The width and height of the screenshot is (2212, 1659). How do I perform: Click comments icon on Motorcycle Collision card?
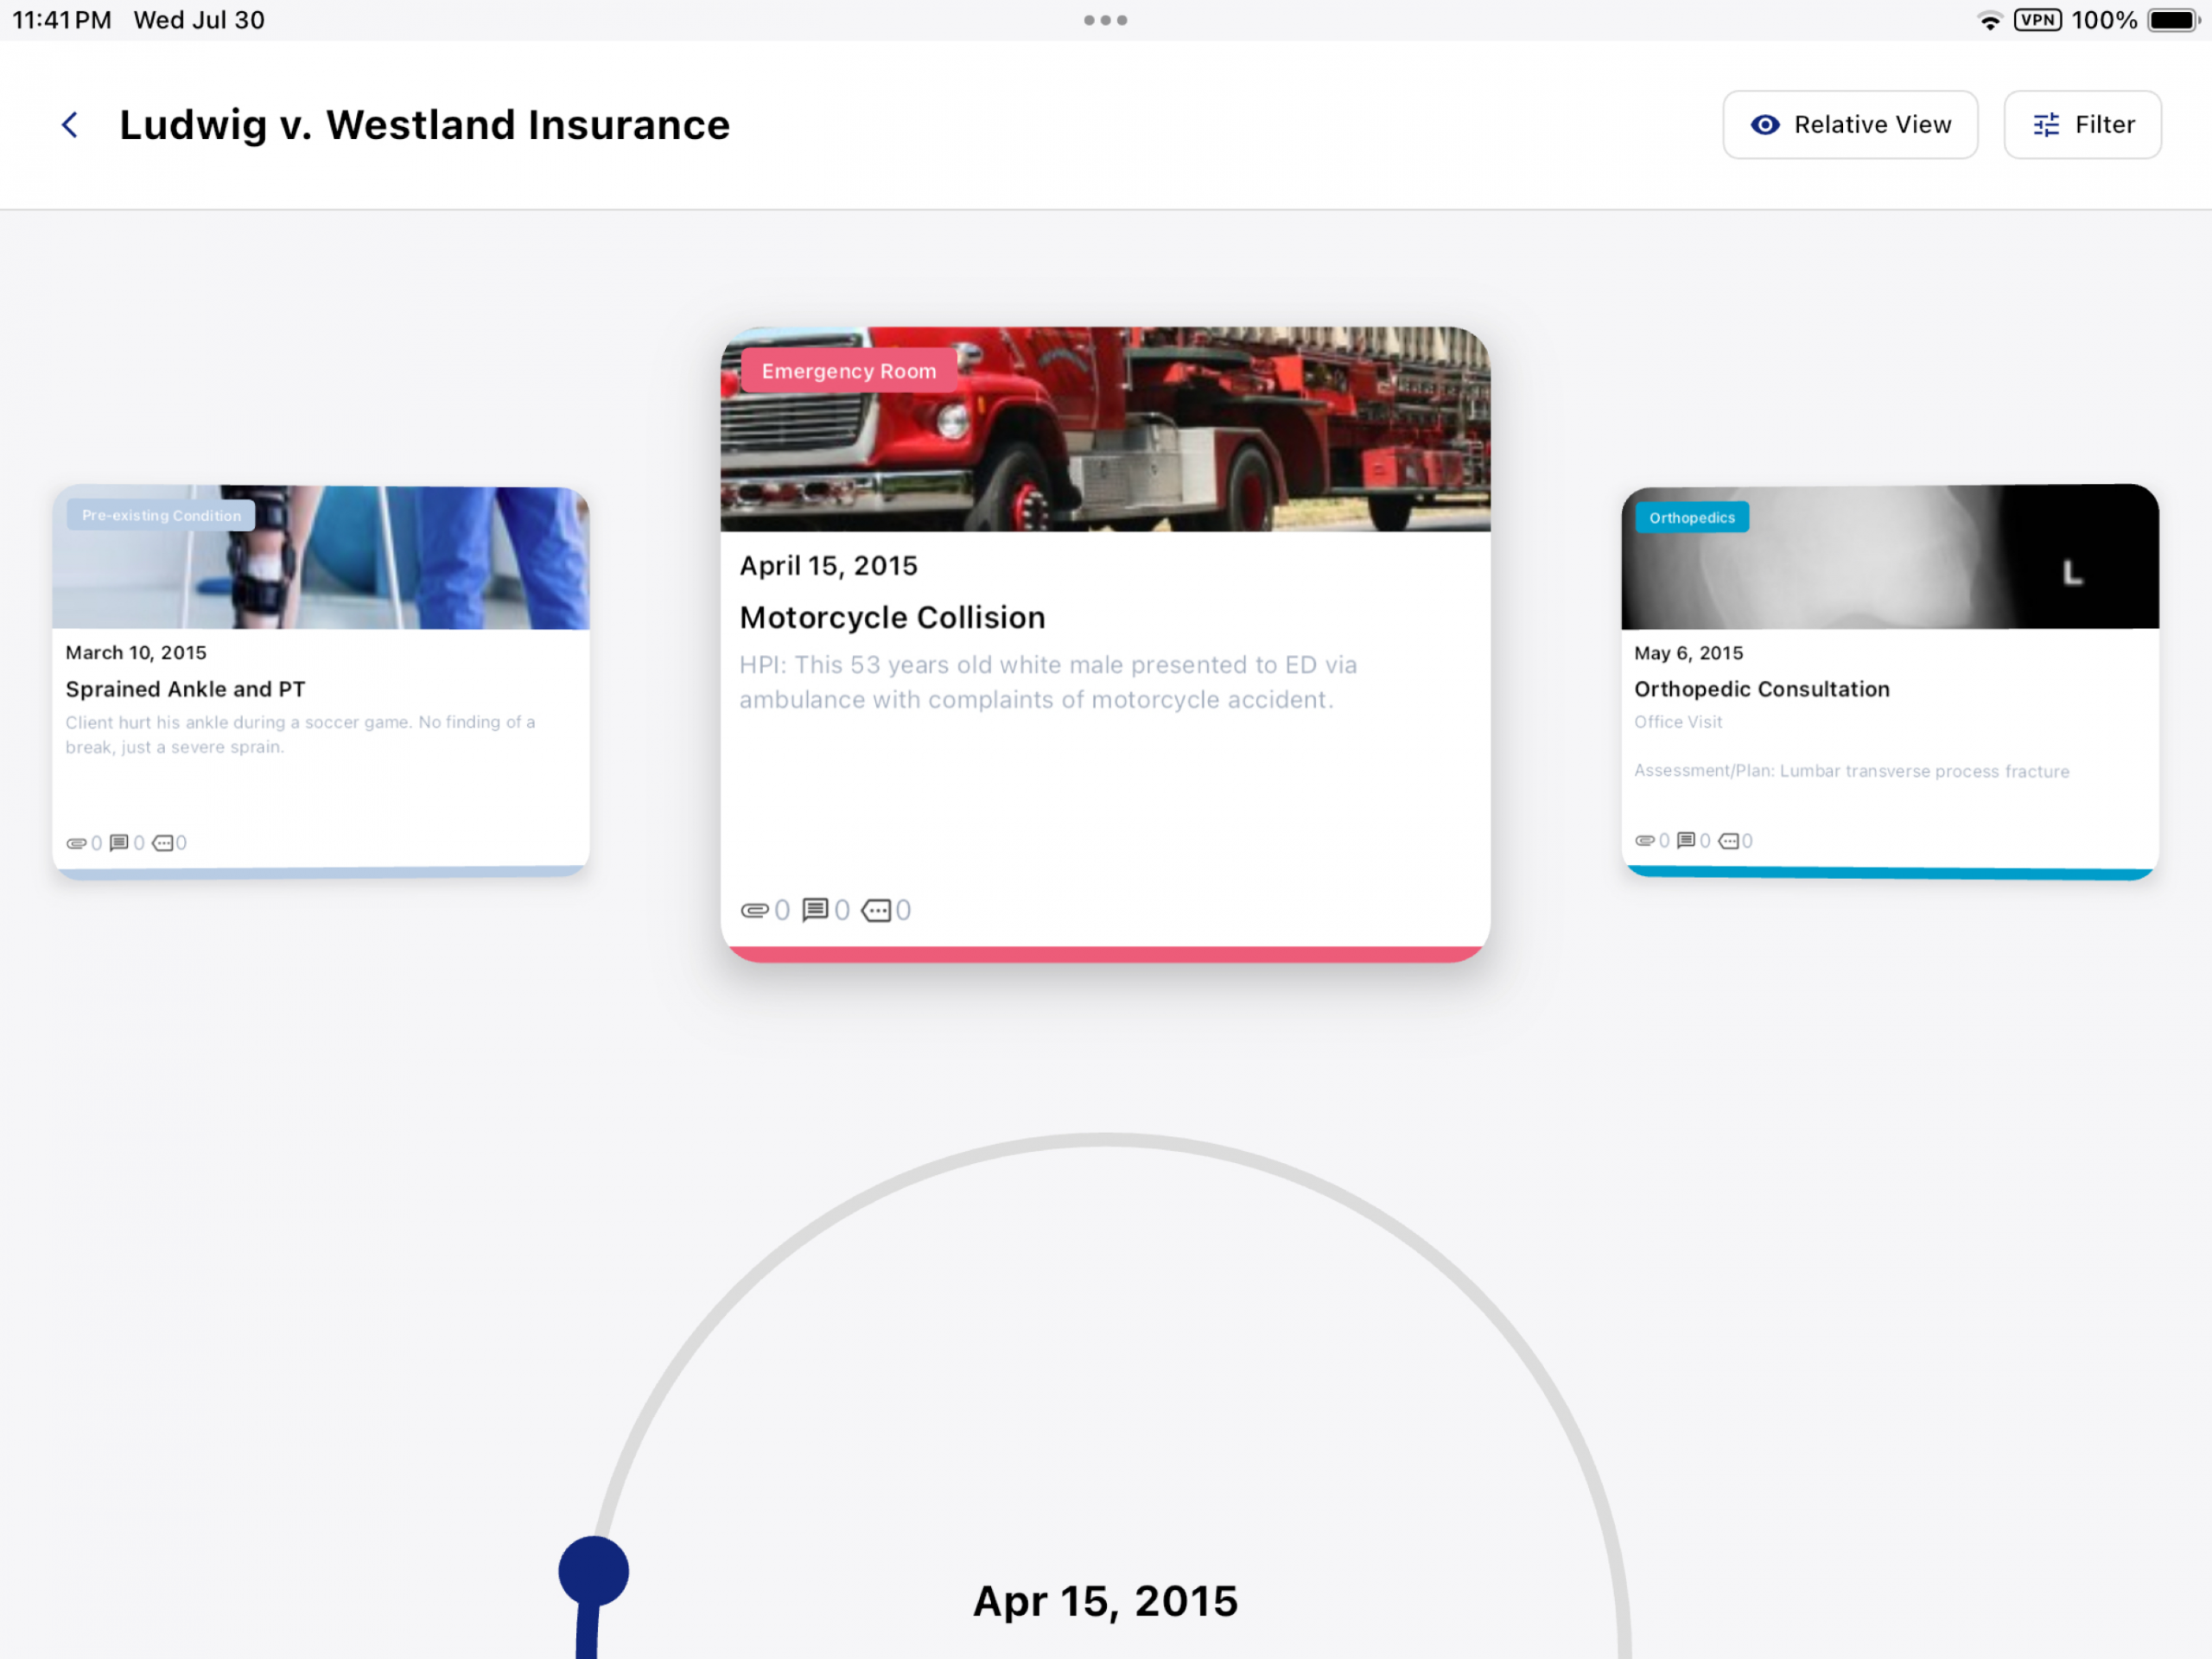click(815, 910)
